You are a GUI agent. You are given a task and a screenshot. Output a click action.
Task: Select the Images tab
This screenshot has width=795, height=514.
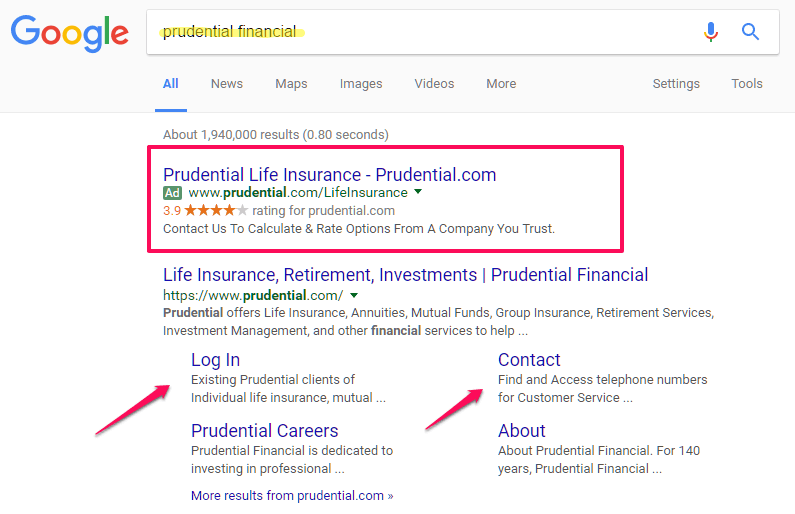[x=360, y=84]
